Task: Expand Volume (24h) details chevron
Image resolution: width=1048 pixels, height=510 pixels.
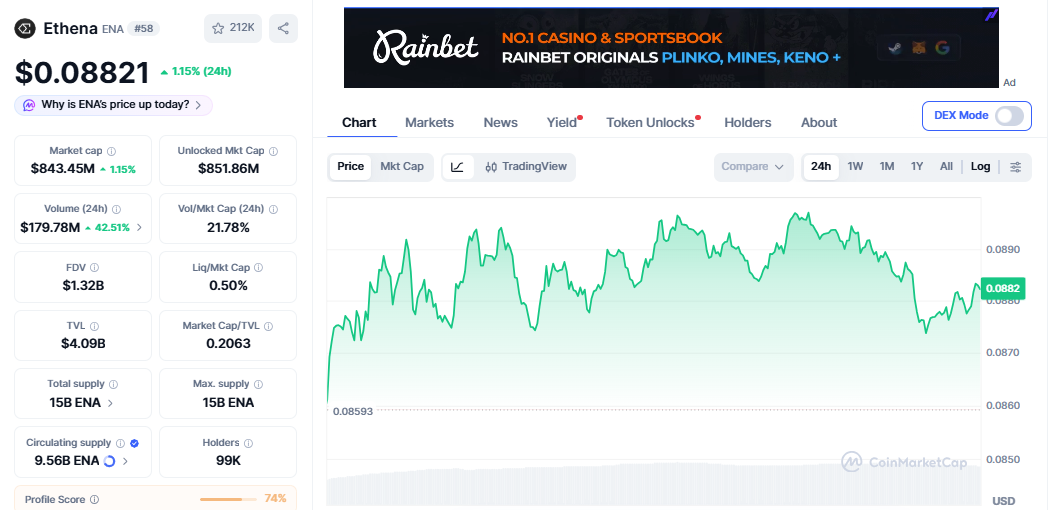Action: pos(139,227)
